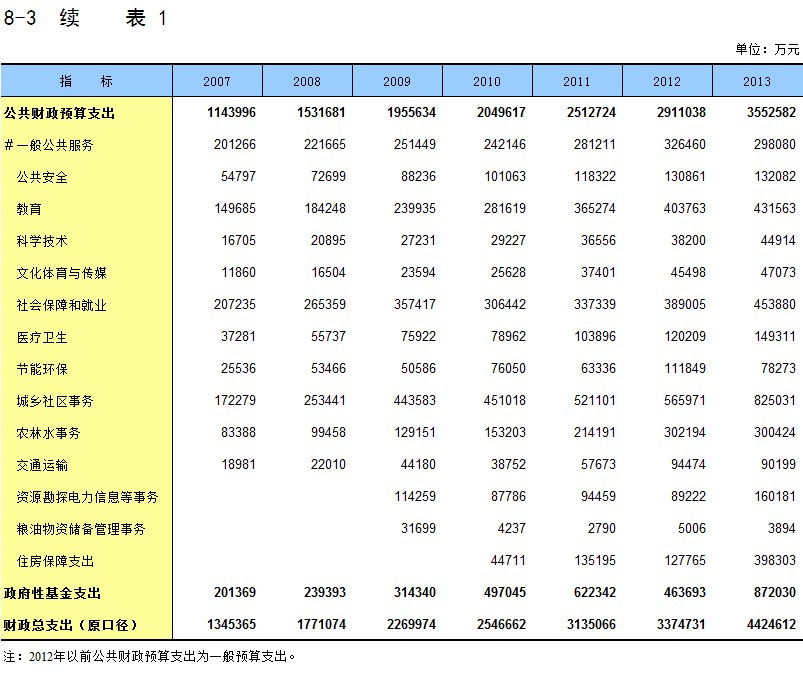Click the 节能环保 row label
The height and width of the screenshot is (673, 803).
tap(42, 369)
